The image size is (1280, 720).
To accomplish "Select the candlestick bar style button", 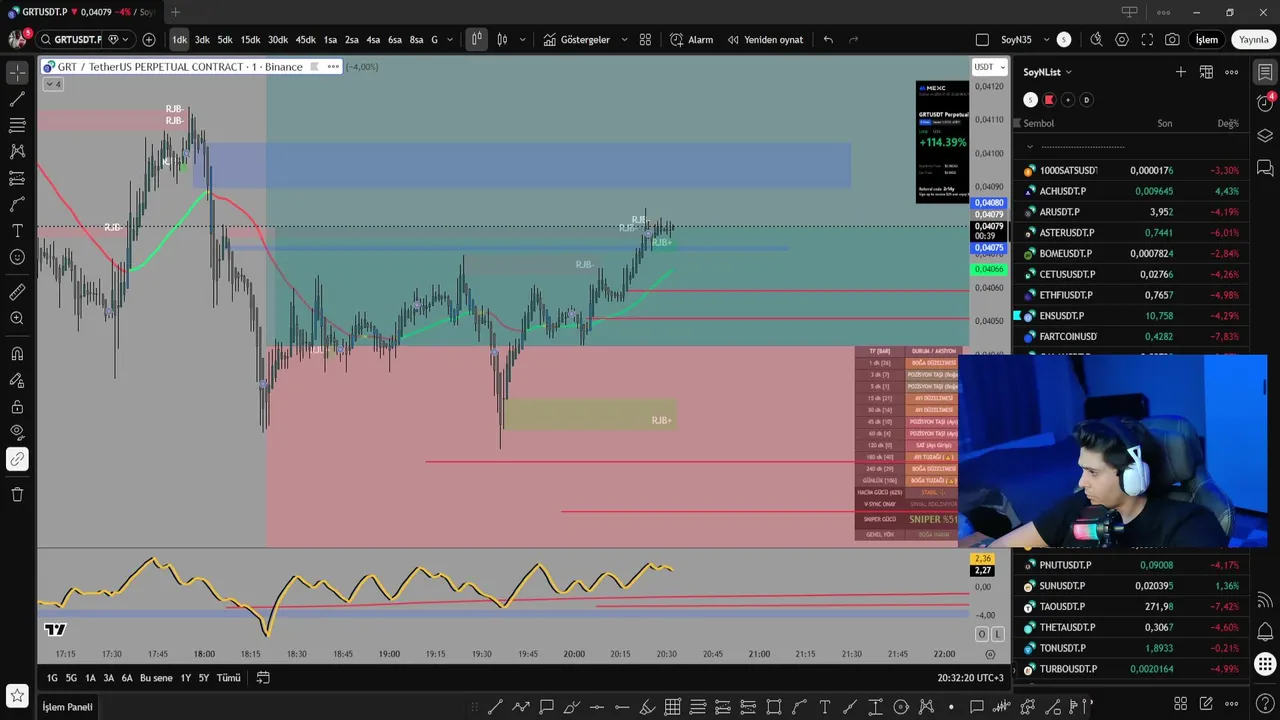I will 476,40.
